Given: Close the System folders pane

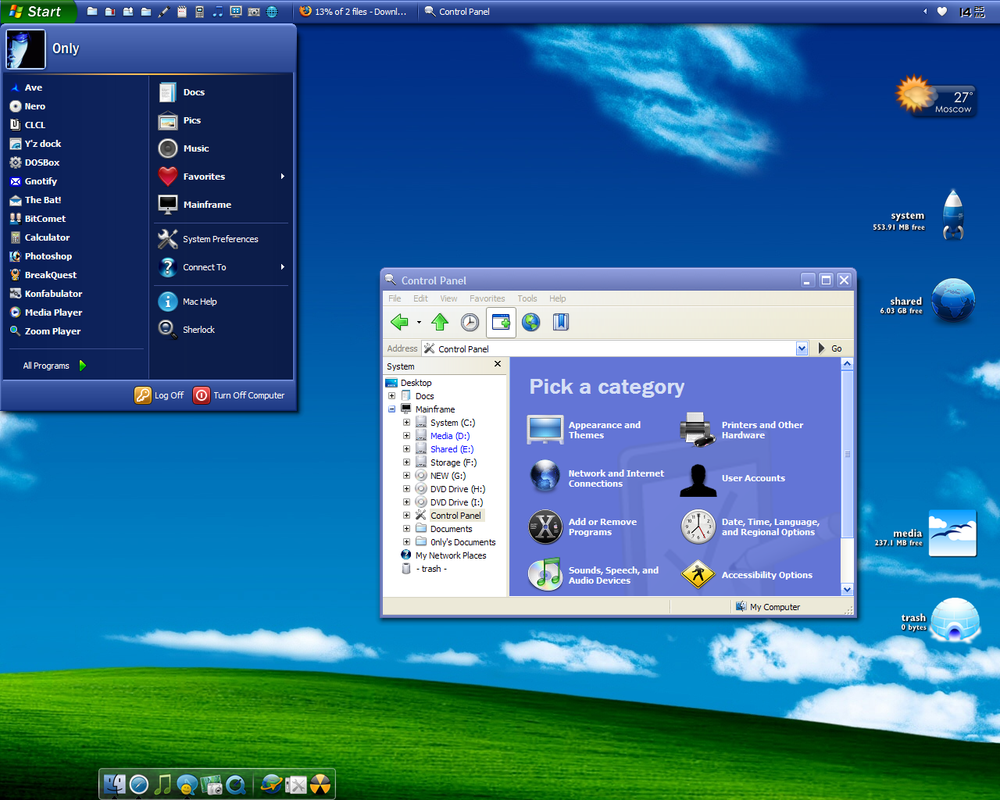Looking at the screenshot, I should (x=497, y=364).
